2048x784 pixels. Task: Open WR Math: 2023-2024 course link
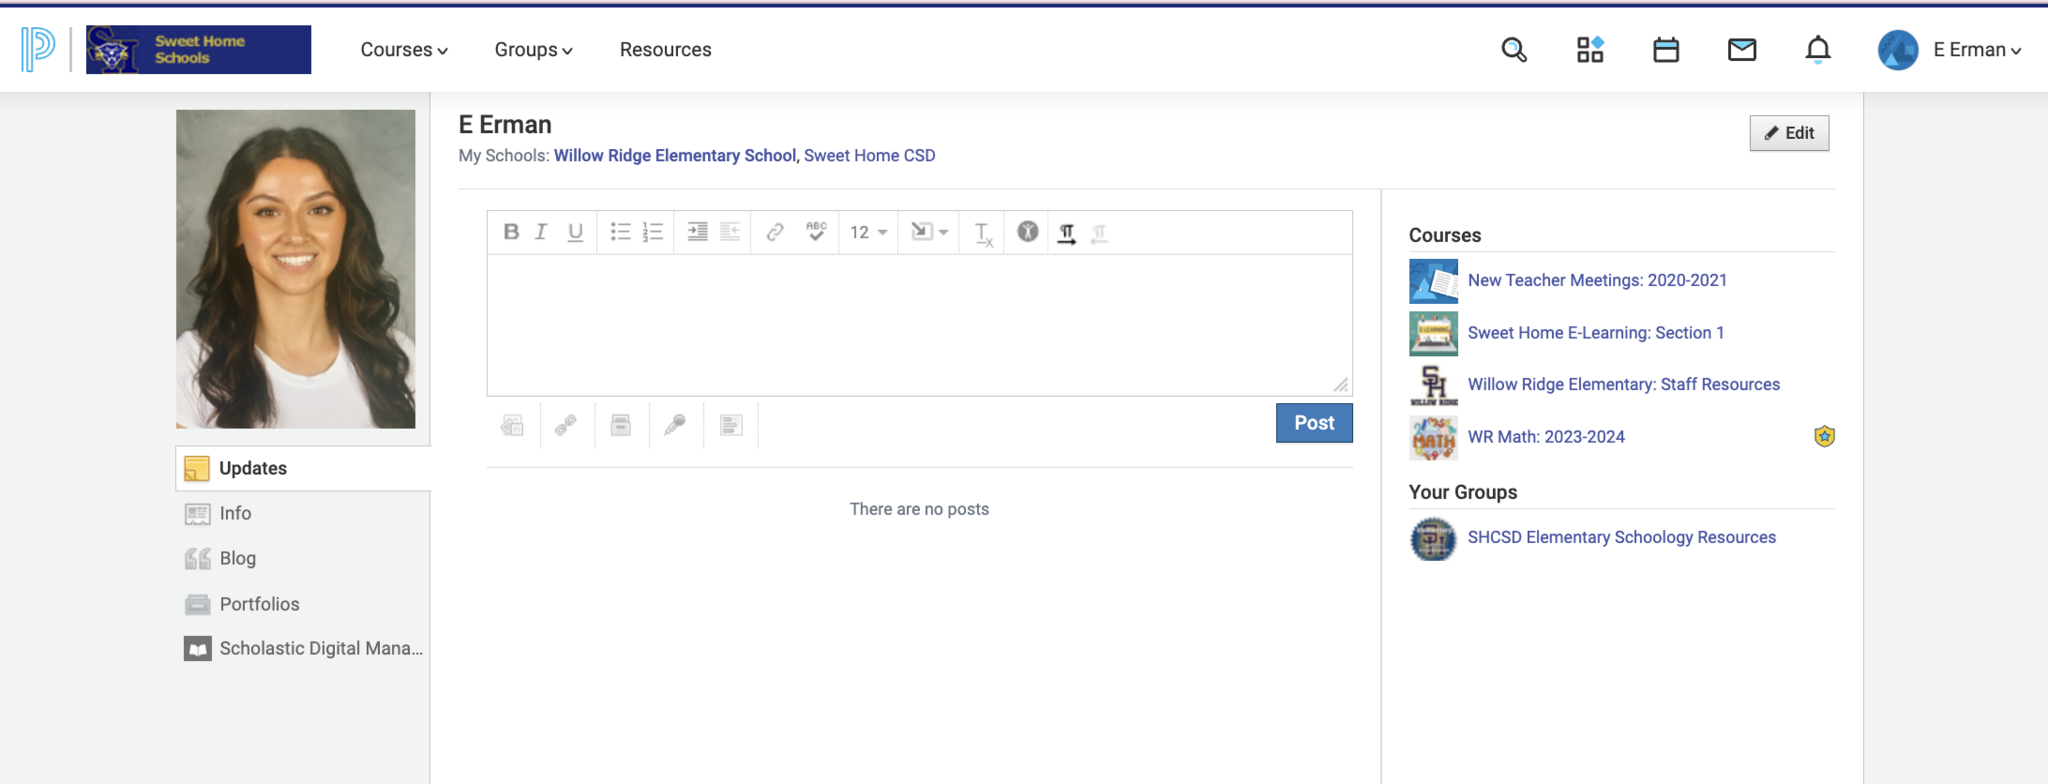(1545, 437)
